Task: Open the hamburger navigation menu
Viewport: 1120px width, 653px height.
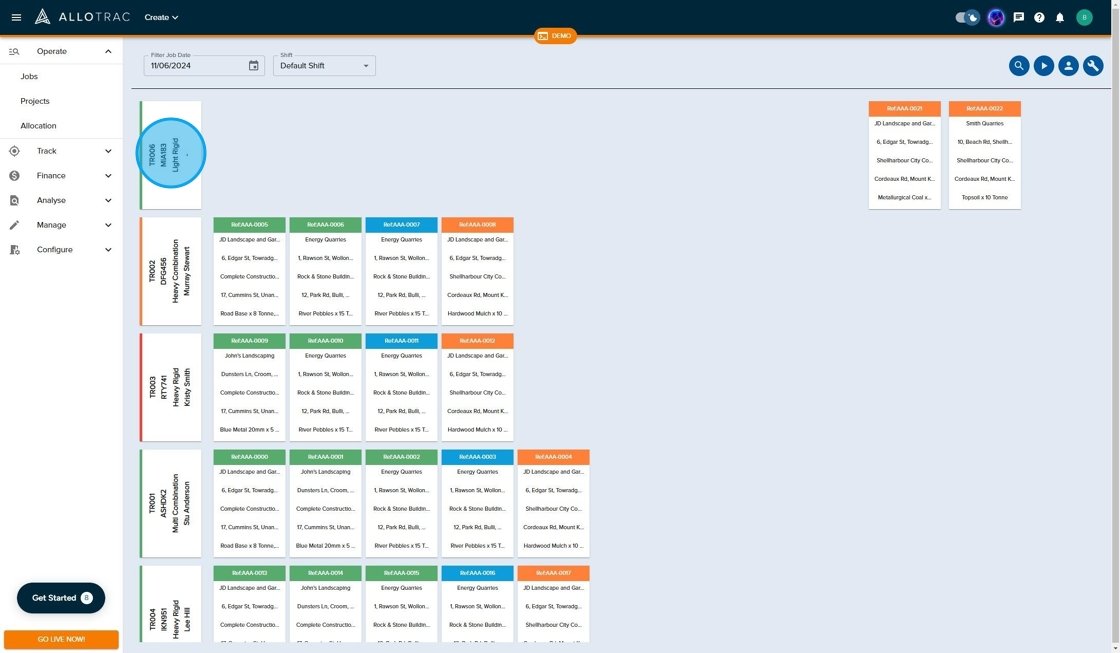Action: [16, 17]
